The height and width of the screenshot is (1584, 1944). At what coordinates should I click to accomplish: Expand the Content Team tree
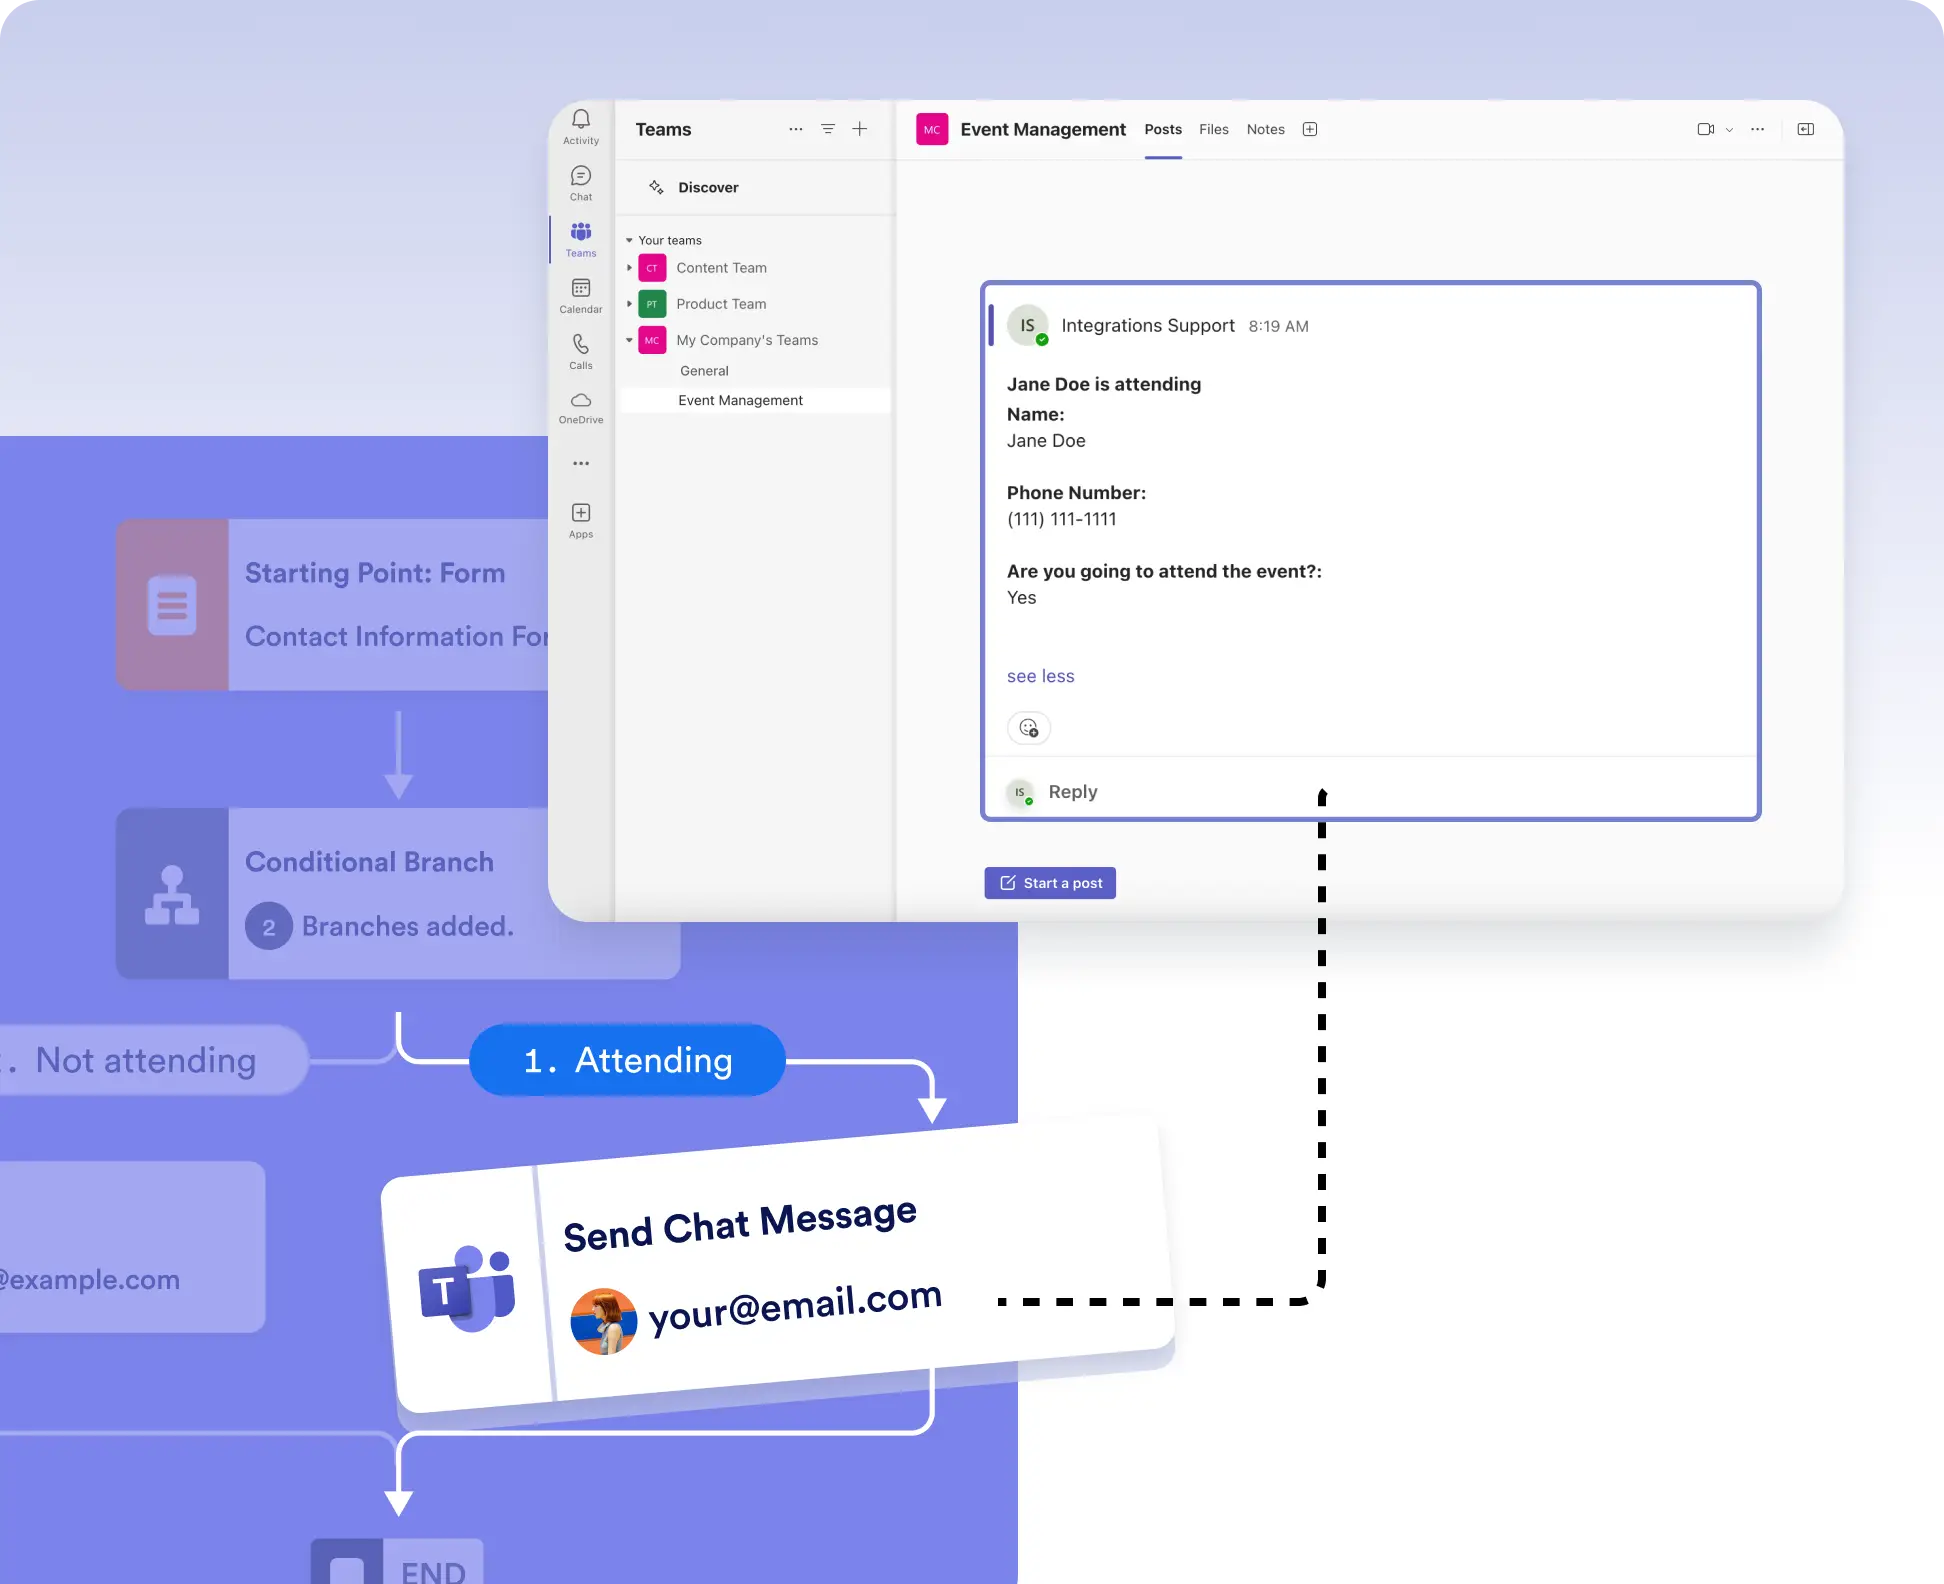coord(629,268)
